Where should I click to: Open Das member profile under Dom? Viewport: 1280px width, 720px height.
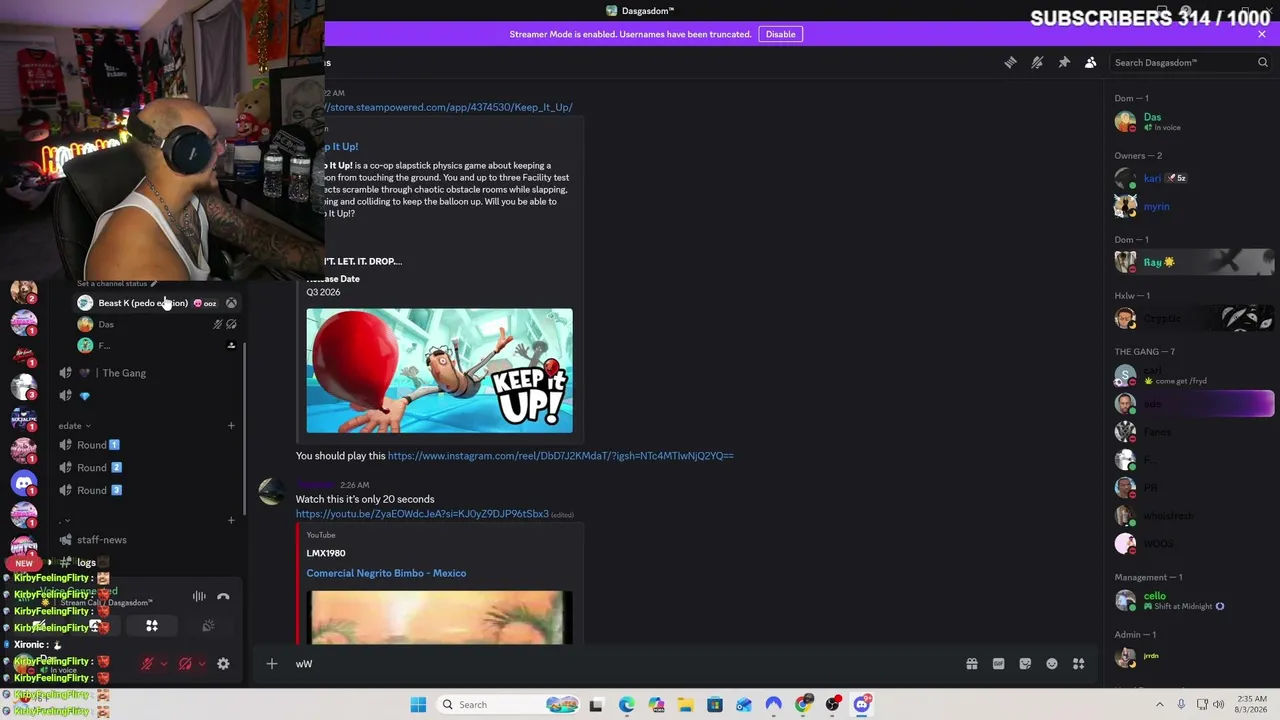(1194, 122)
